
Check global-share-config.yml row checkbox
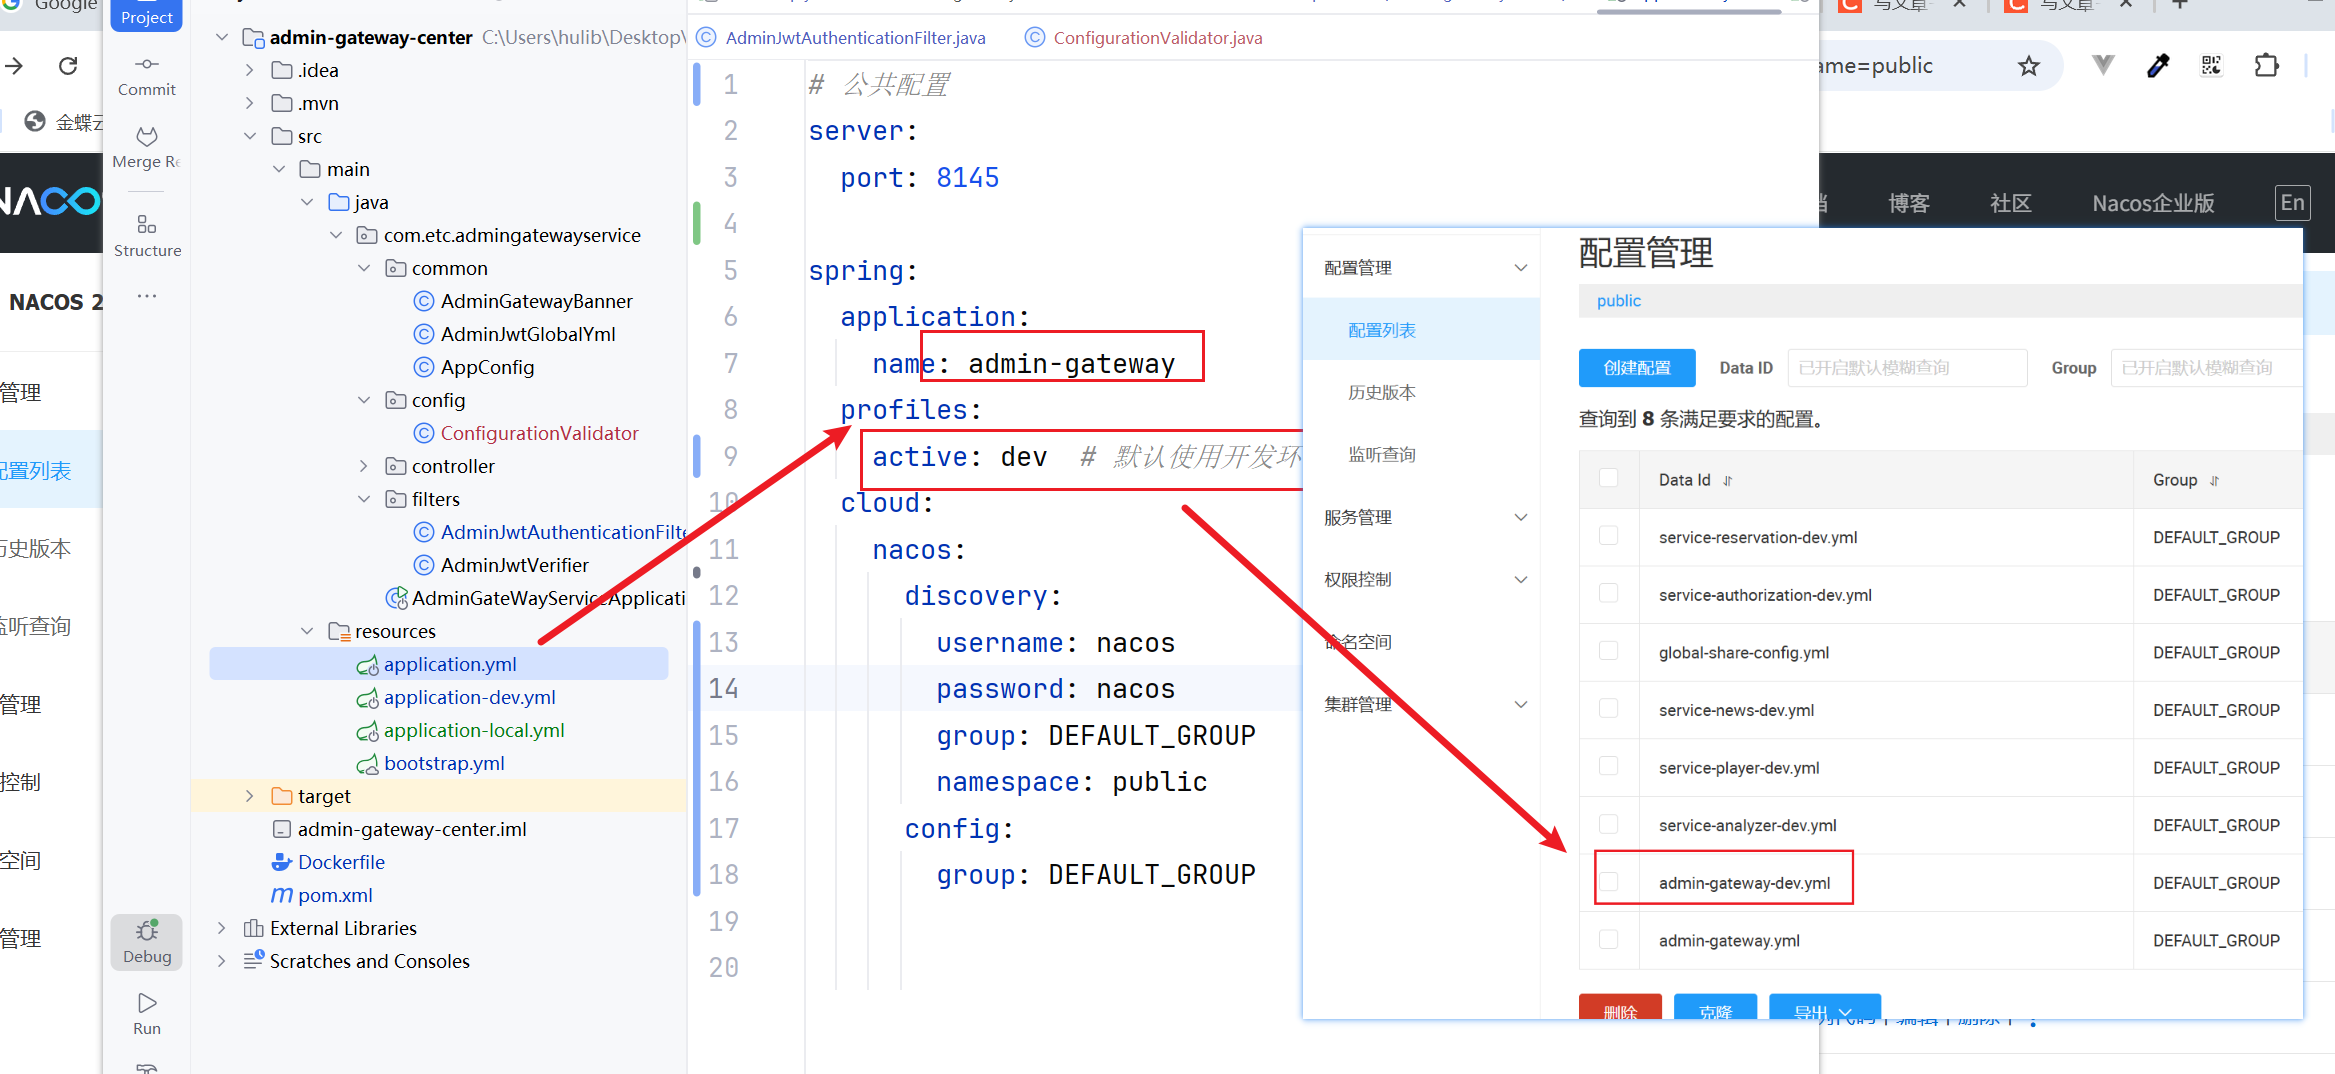click(1608, 651)
